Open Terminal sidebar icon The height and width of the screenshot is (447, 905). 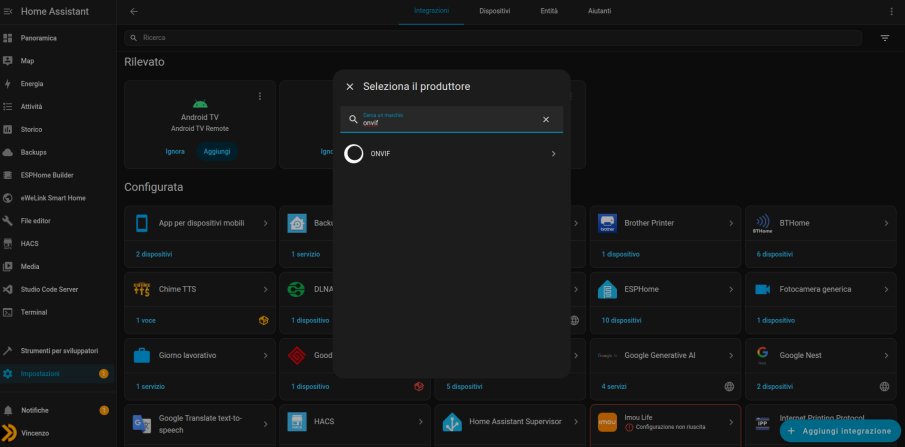click(8, 312)
